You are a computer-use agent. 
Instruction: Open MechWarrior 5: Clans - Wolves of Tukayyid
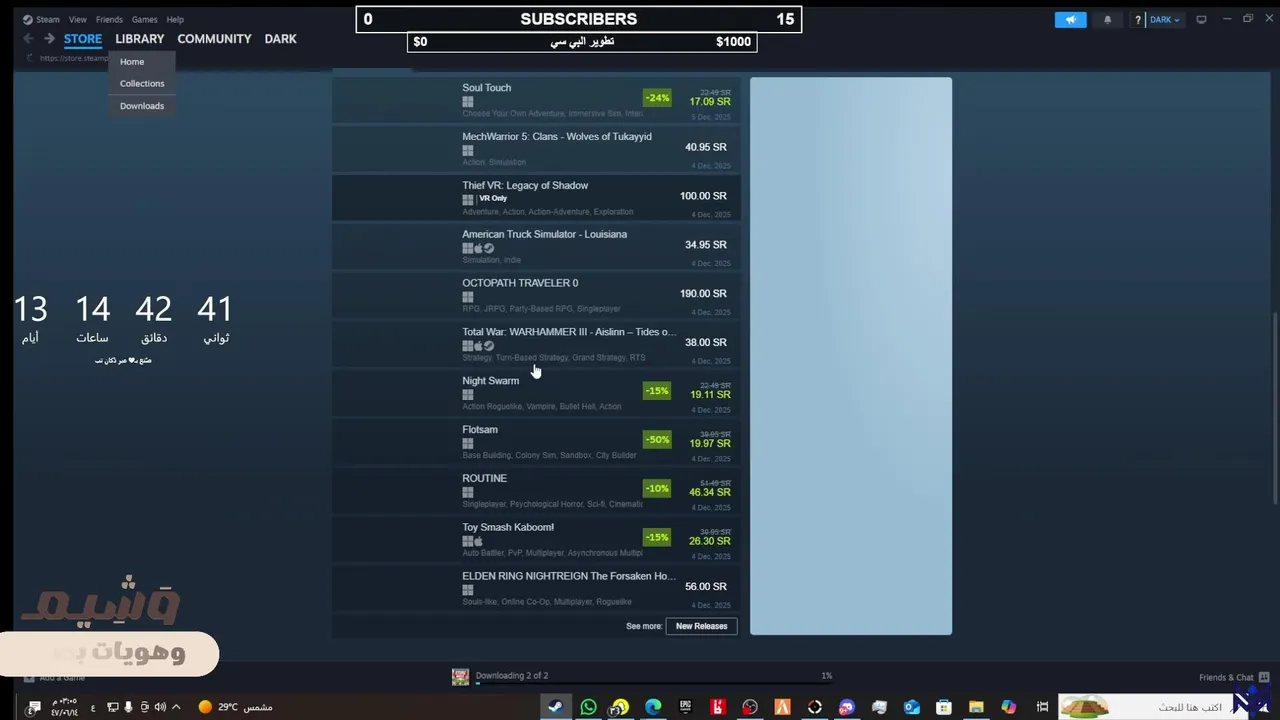(536, 148)
